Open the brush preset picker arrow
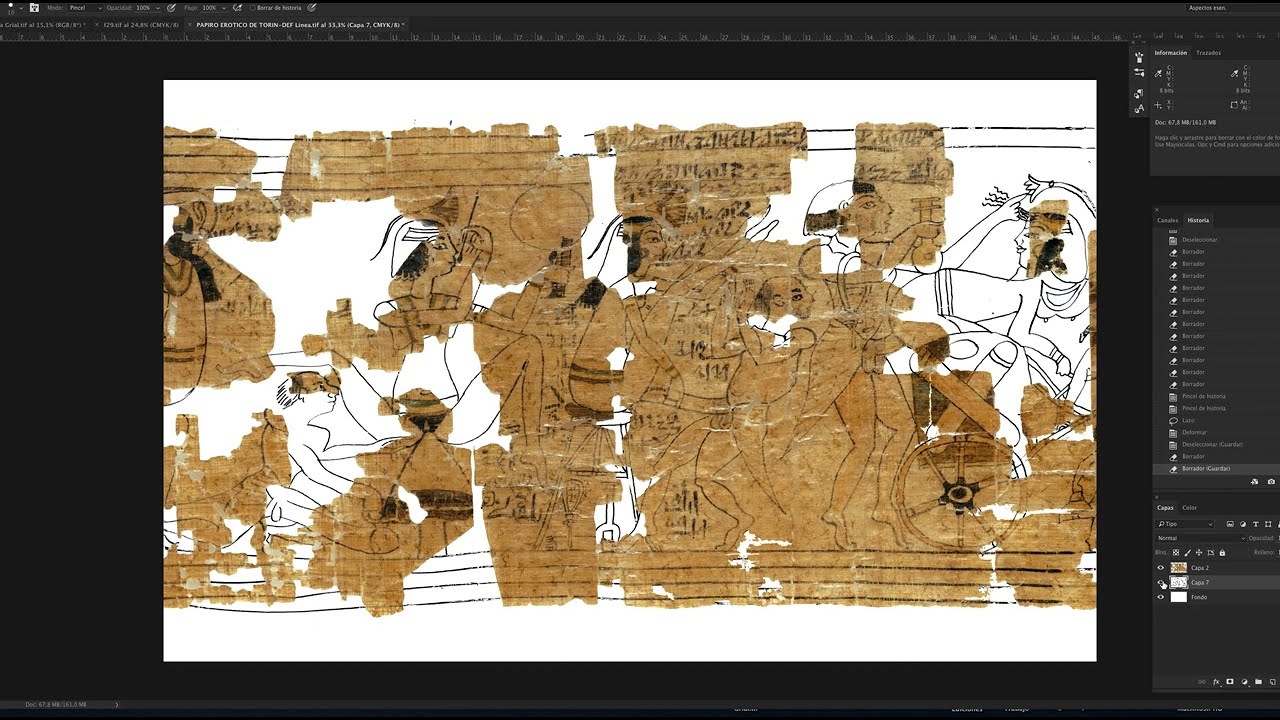Image resolution: width=1280 pixels, height=720 pixels. tap(21, 8)
